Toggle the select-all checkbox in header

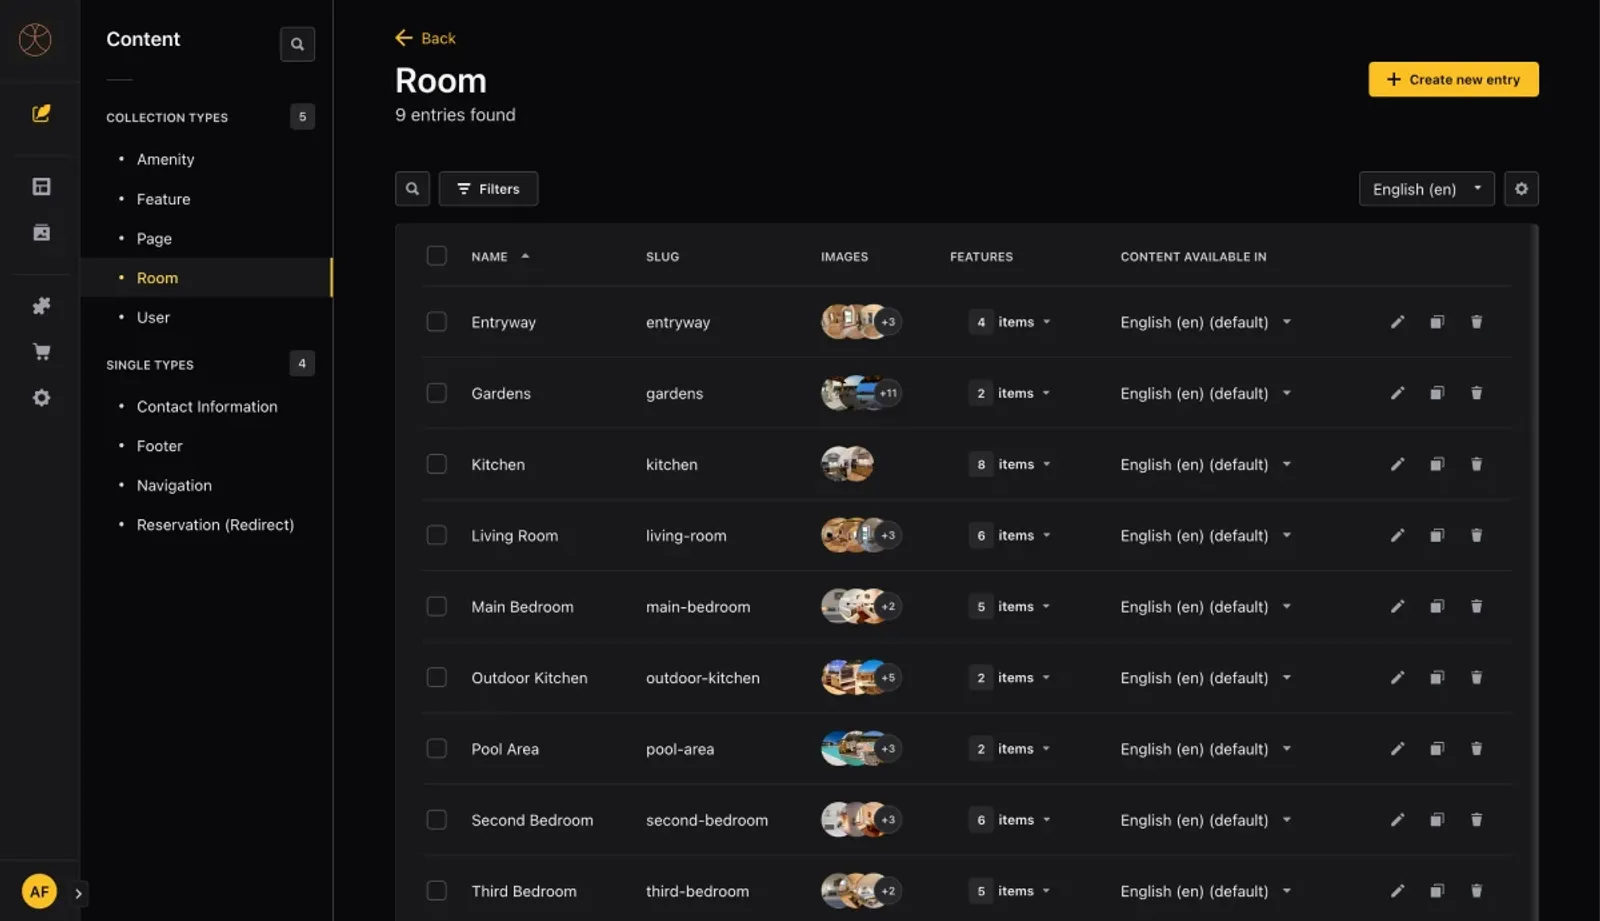click(437, 256)
